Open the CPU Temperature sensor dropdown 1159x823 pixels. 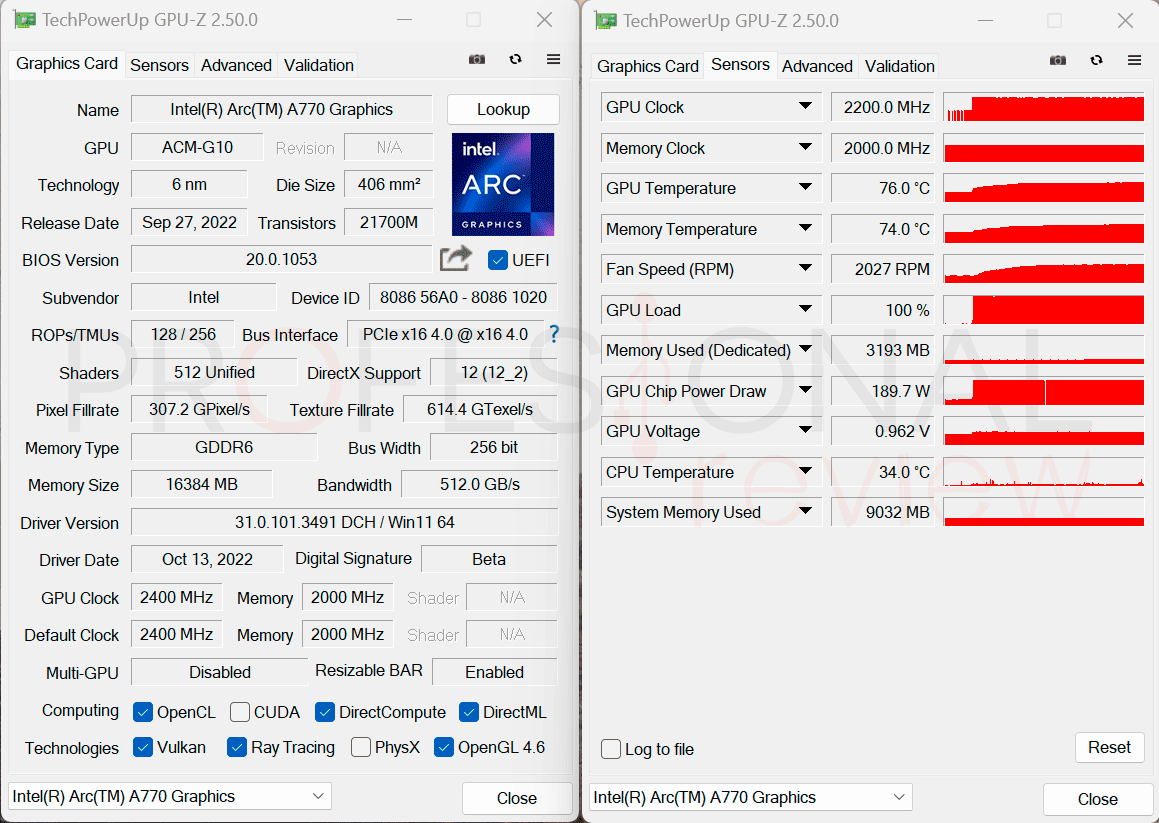tap(806, 471)
